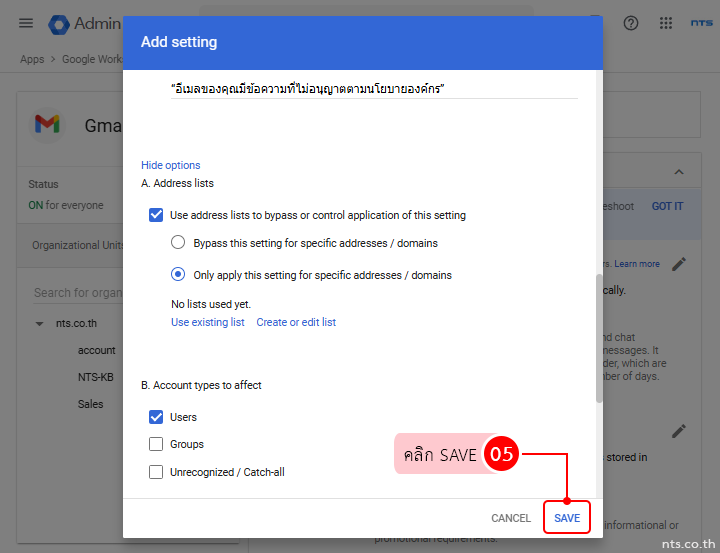
Task: Collapse the nts.co.th organization tree
Action: (39, 324)
